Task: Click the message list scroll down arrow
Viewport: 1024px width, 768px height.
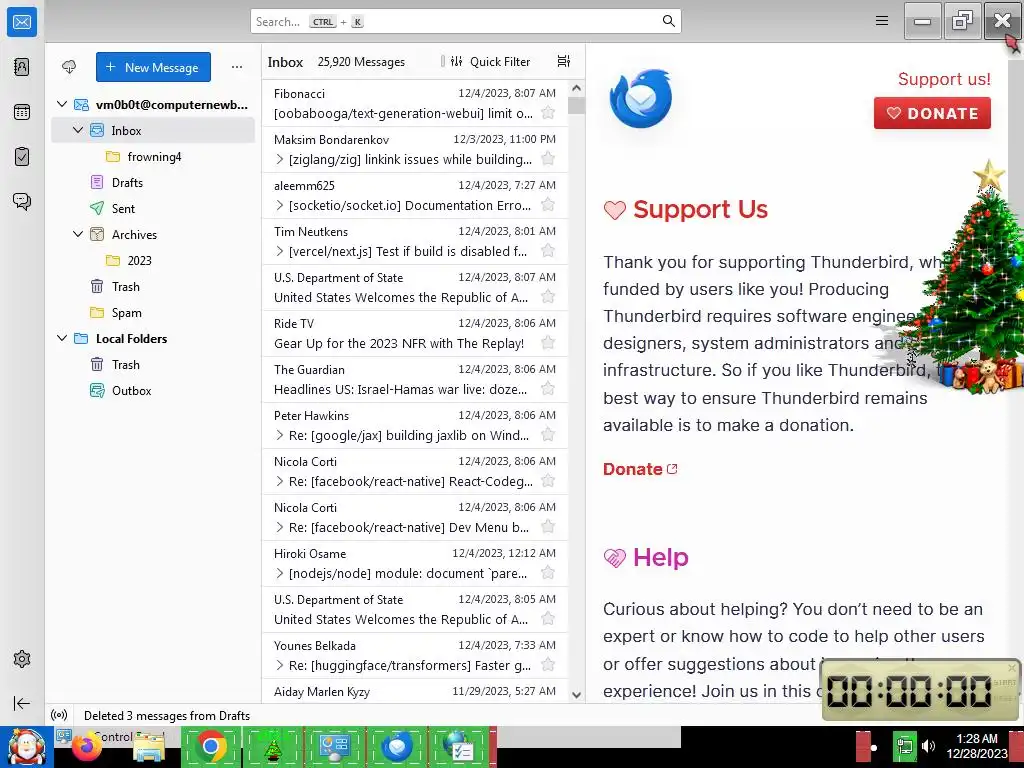Action: click(577, 695)
